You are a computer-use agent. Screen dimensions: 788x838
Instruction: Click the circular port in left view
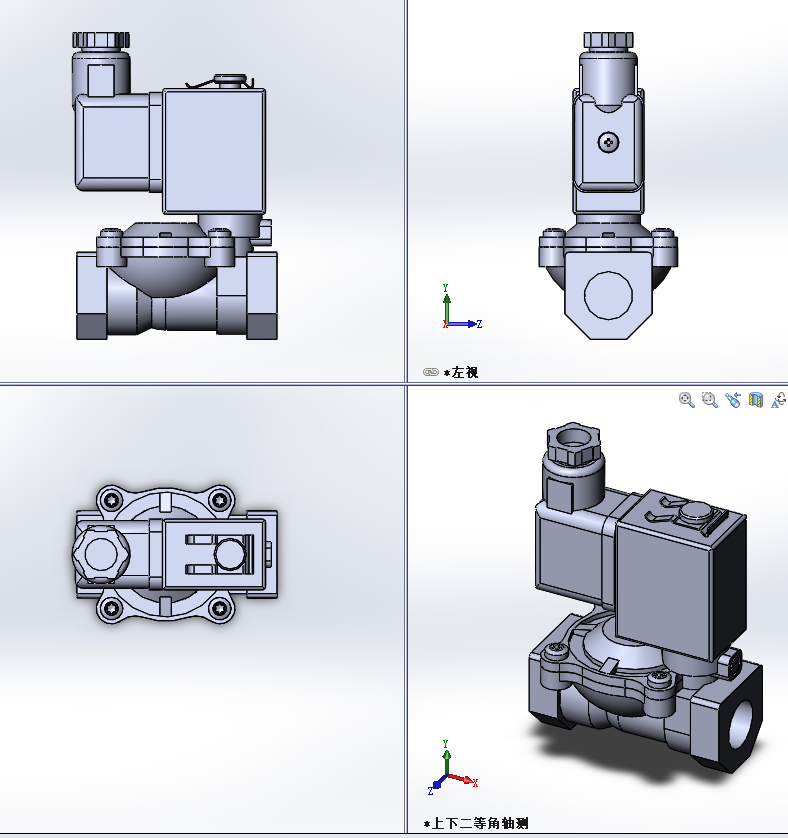click(608, 295)
